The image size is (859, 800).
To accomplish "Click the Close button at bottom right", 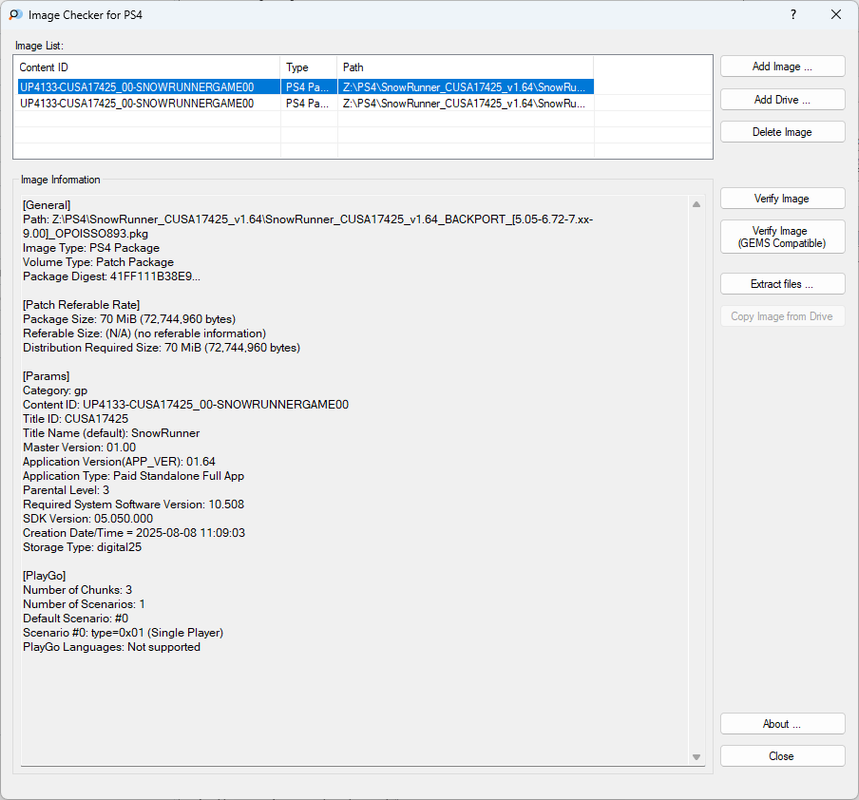I will click(x=782, y=756).
